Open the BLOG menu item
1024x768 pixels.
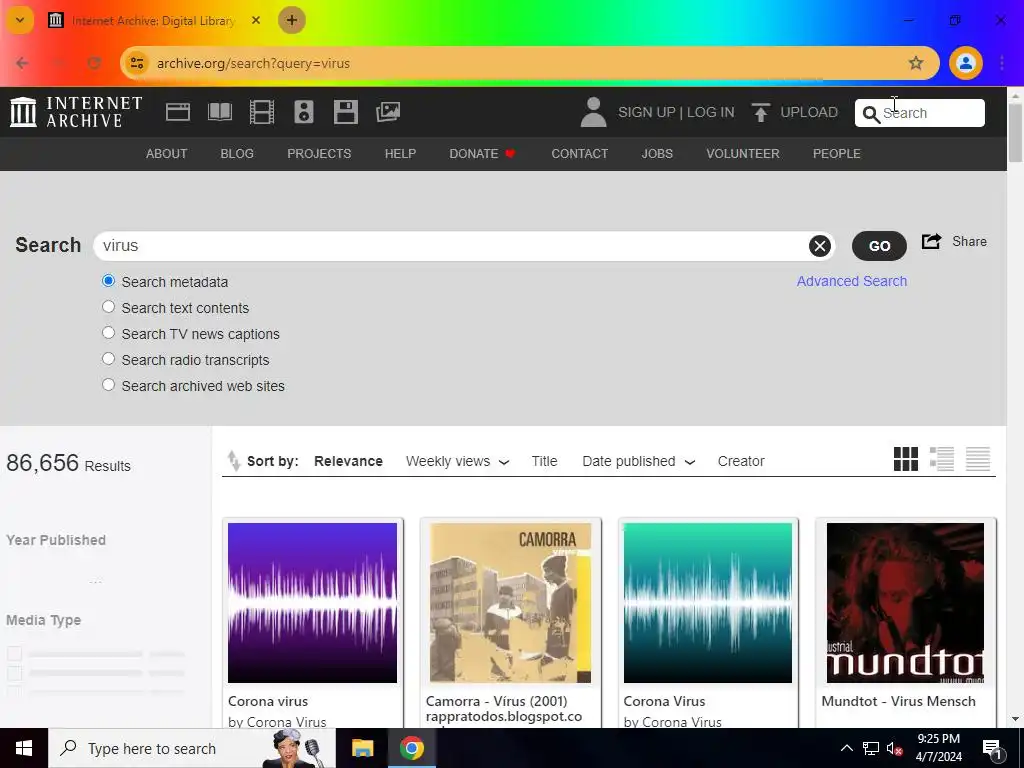tap(237, 153)
